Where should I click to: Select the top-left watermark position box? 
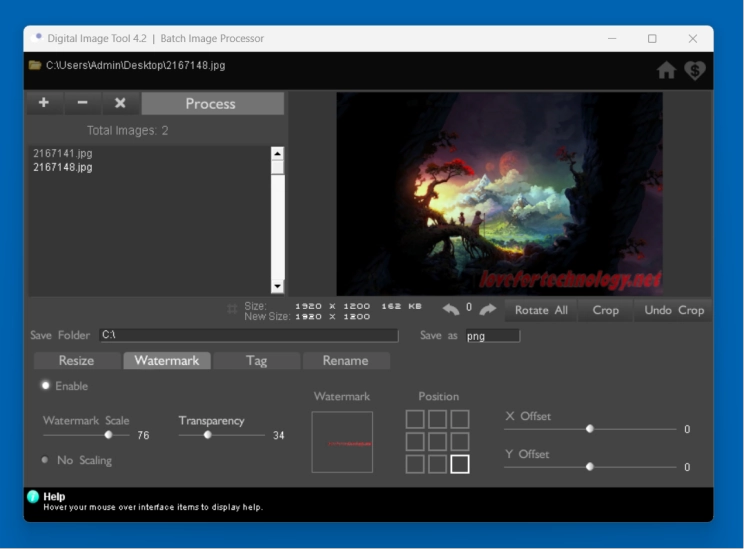coord(415,419)
